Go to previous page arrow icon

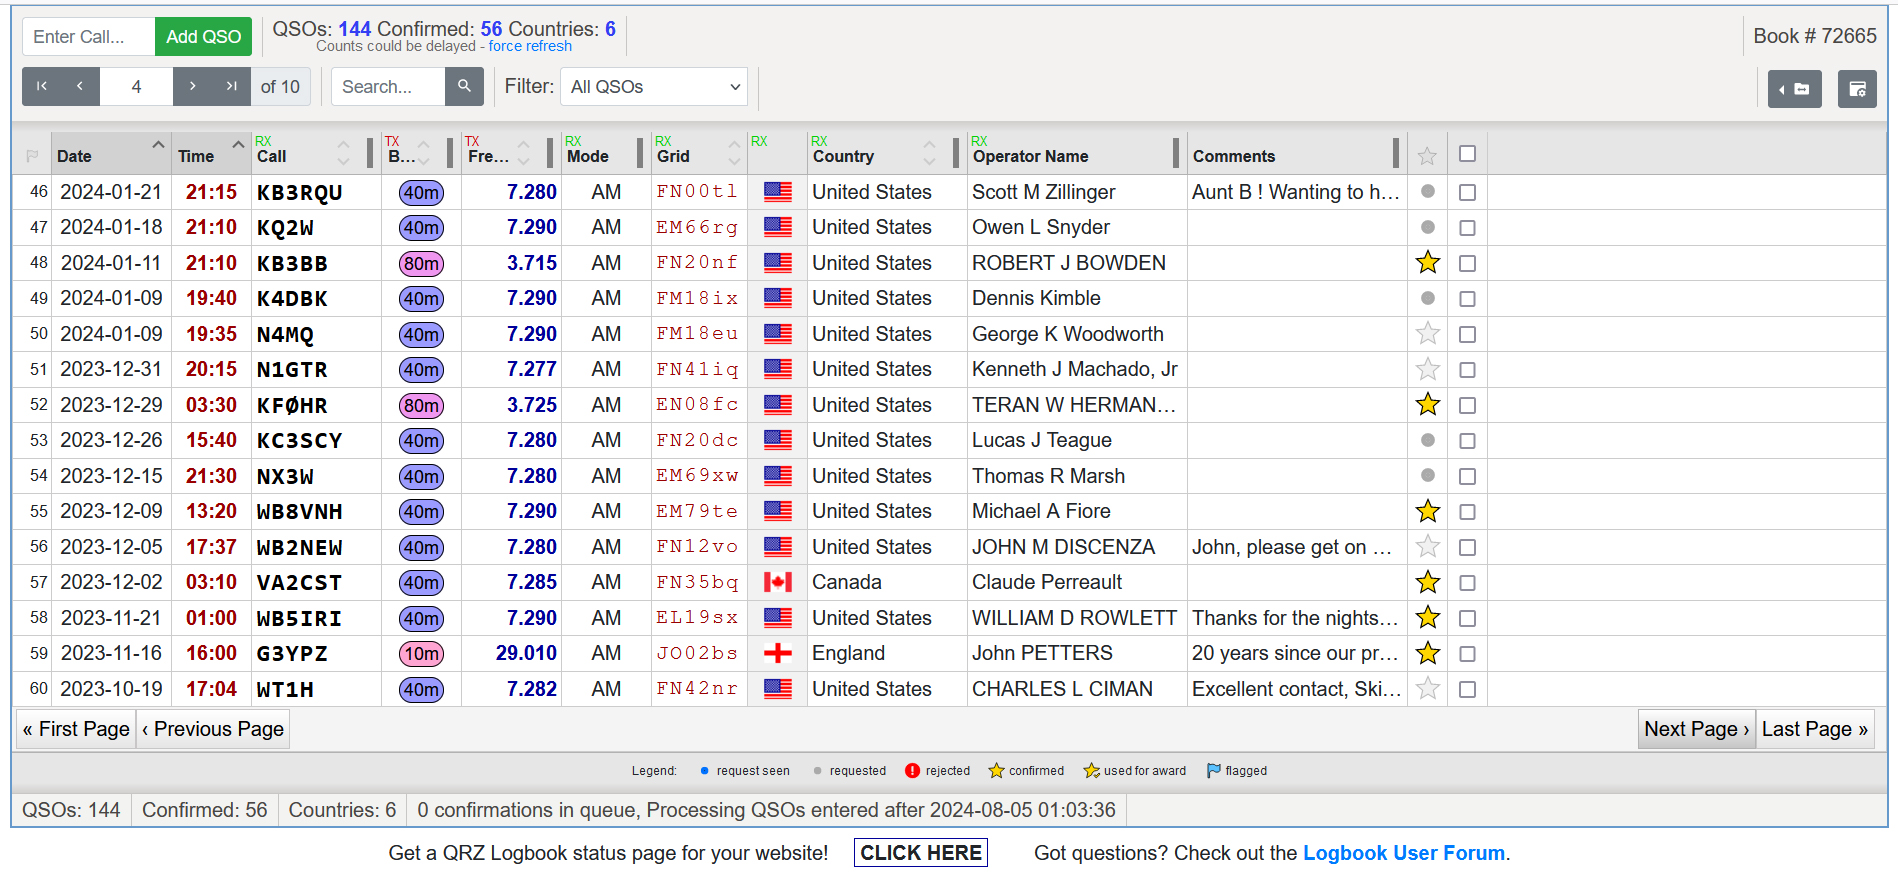coord(80,87)
